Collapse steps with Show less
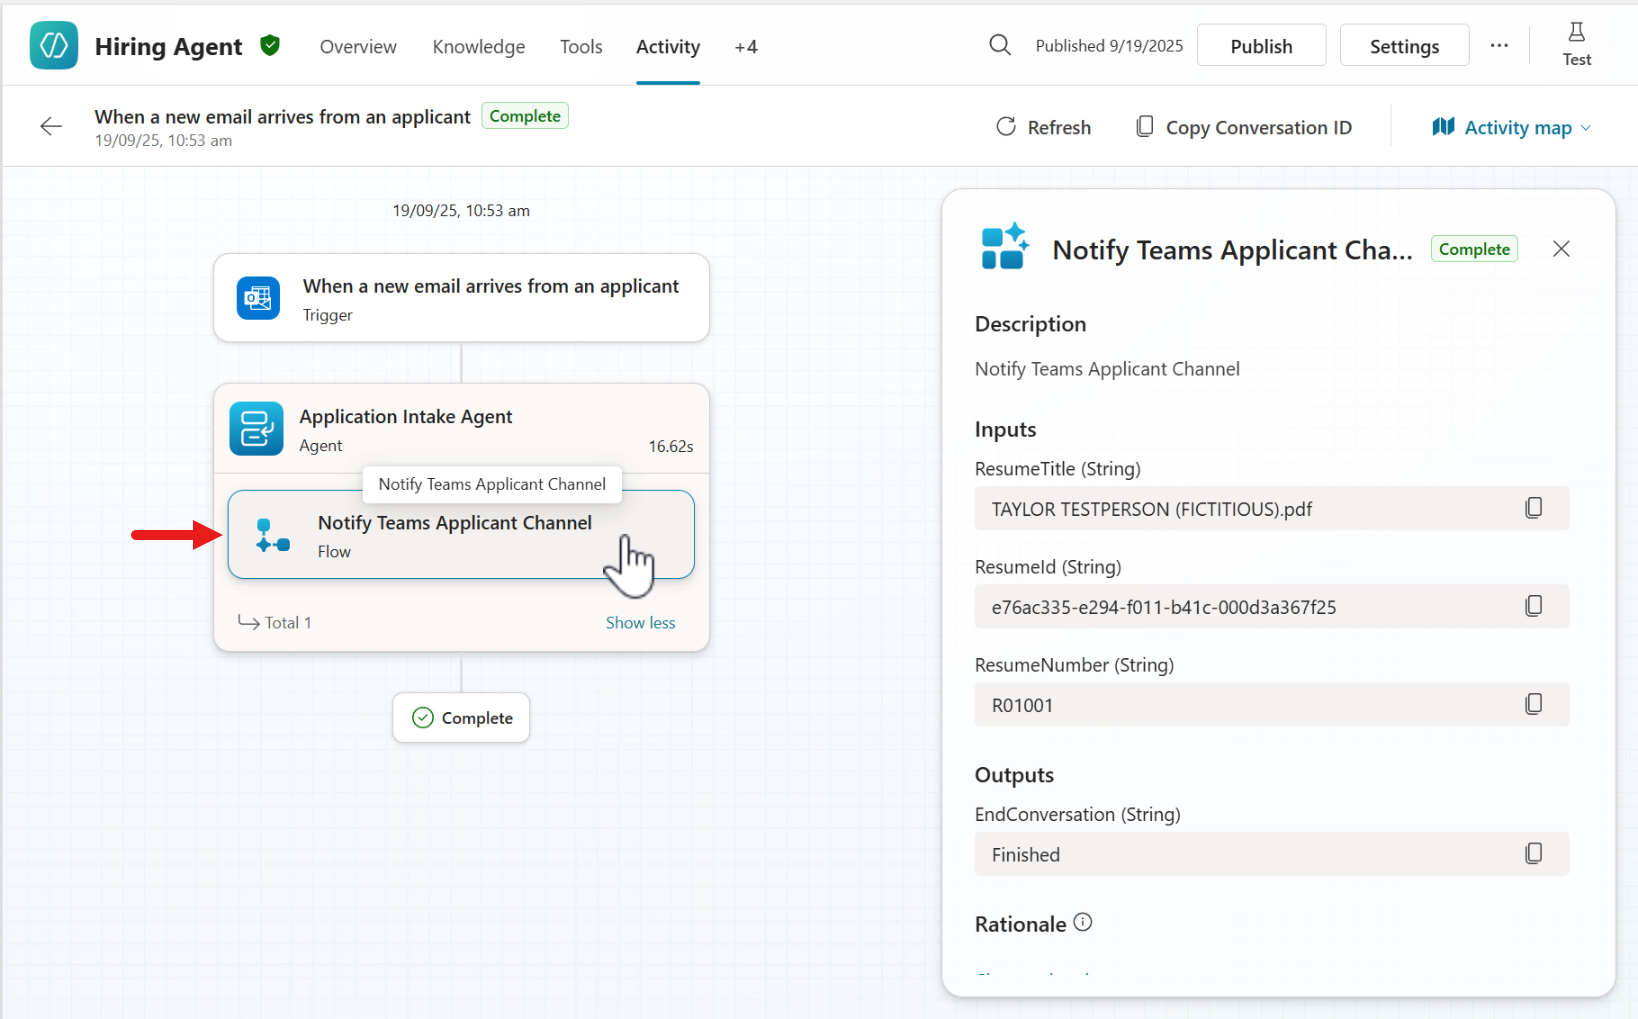 (640, 622)
